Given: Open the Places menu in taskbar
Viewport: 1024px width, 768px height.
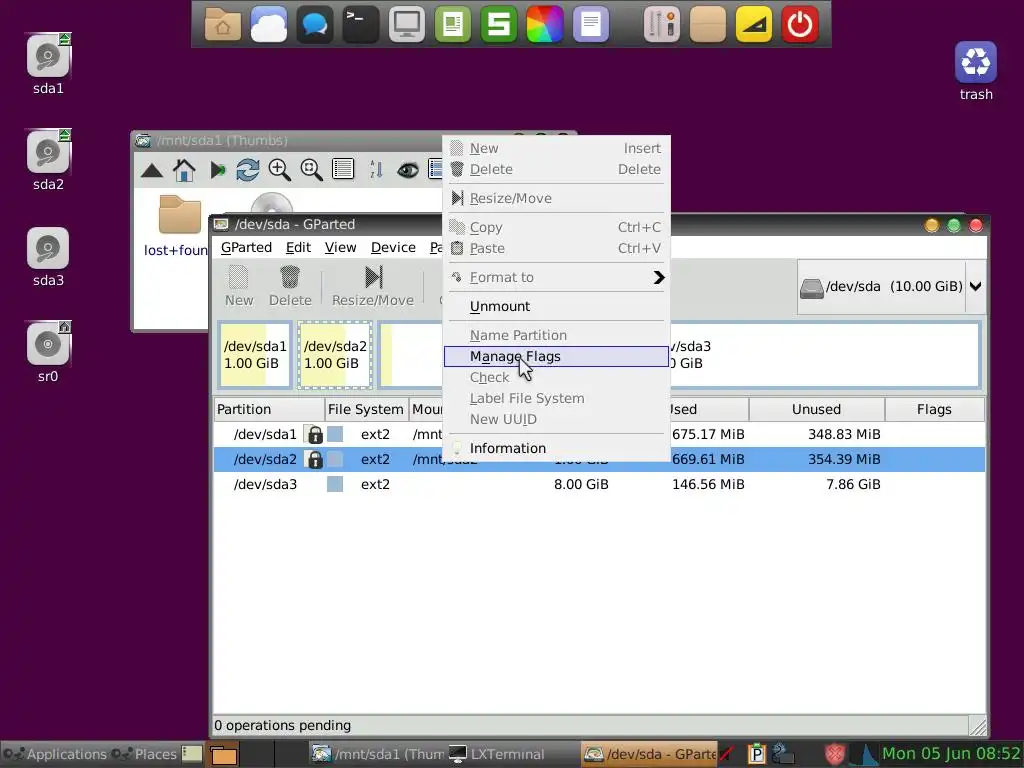Looking at the screenshot, I should (x=144, y=754).
